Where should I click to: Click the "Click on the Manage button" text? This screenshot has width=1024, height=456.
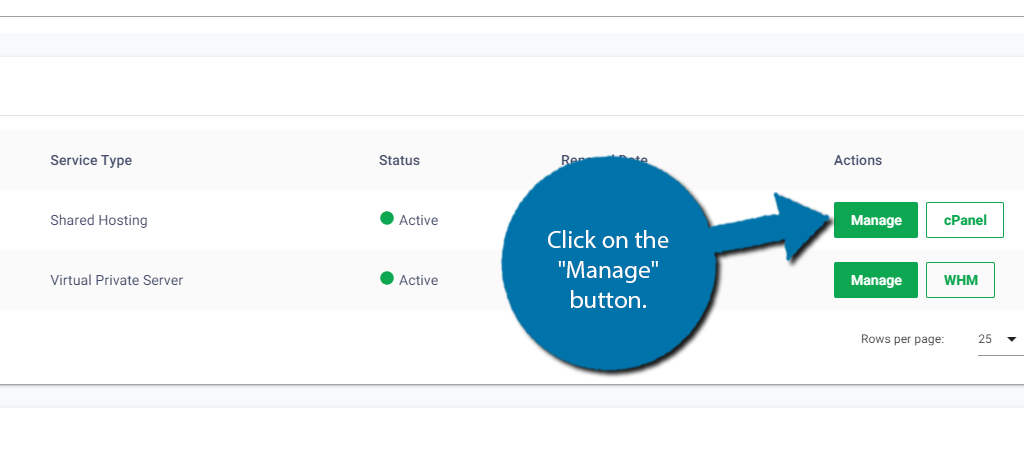[x=608, y=270]
